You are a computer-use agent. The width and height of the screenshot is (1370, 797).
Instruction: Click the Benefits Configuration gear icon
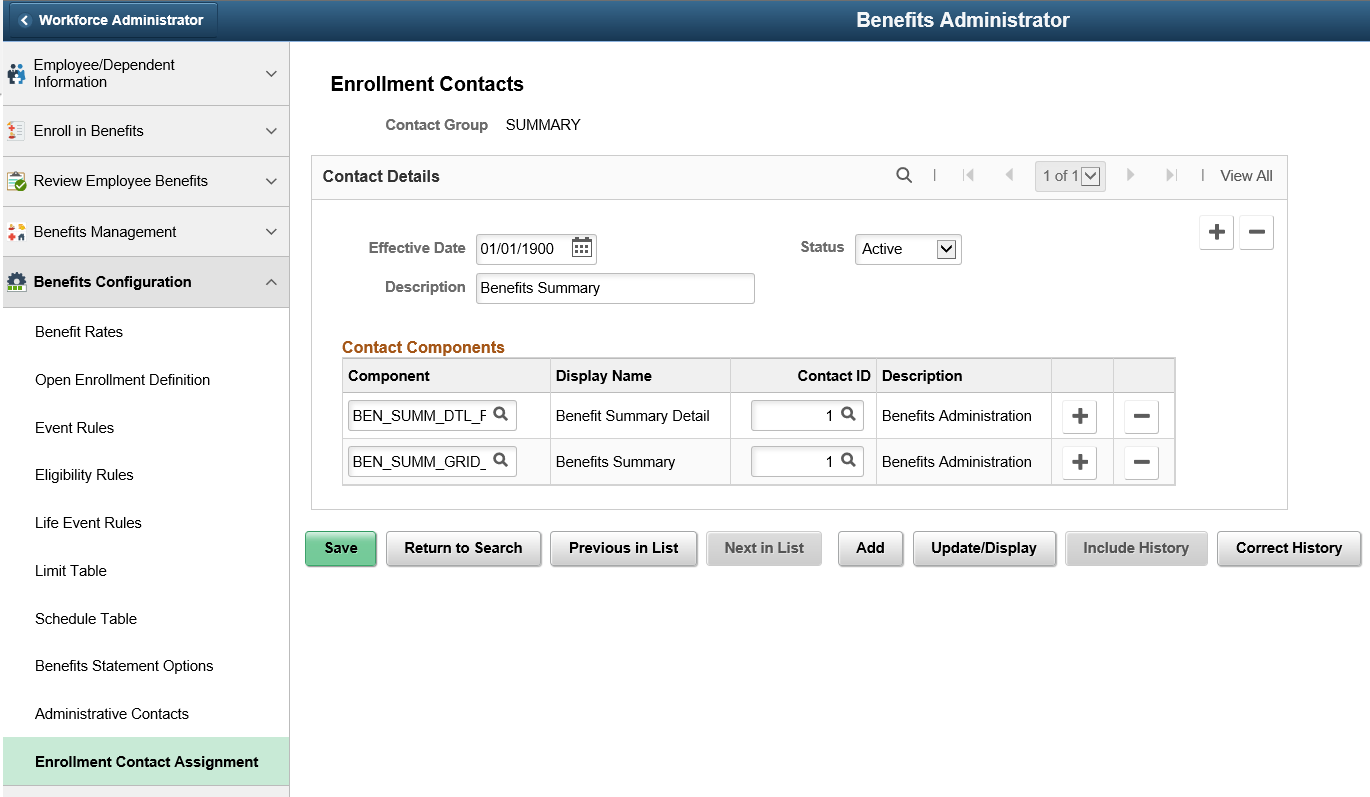16,282
